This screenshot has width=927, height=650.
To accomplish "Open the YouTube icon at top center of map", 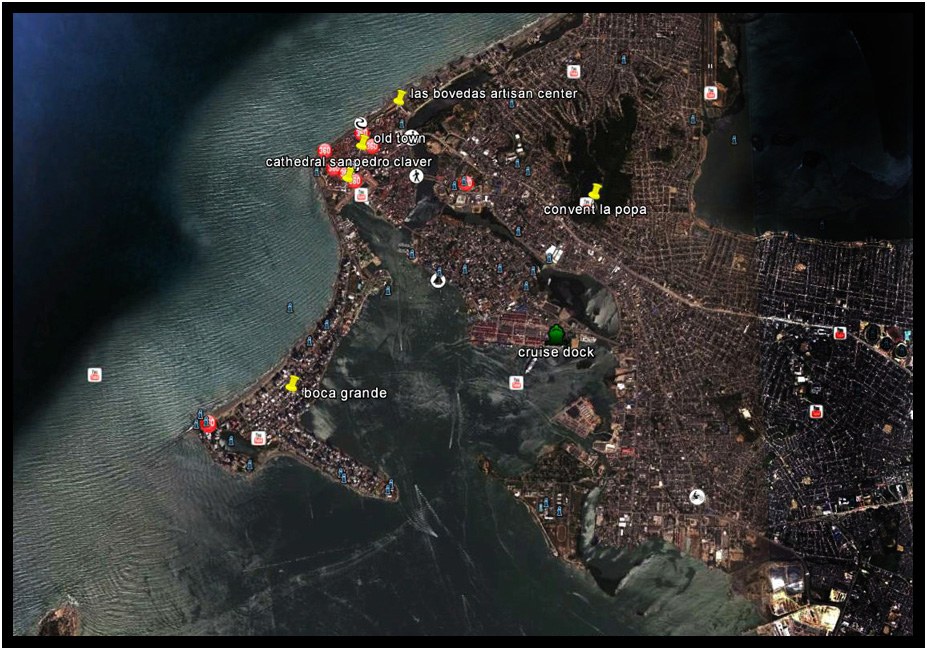I will coord(574,71).
